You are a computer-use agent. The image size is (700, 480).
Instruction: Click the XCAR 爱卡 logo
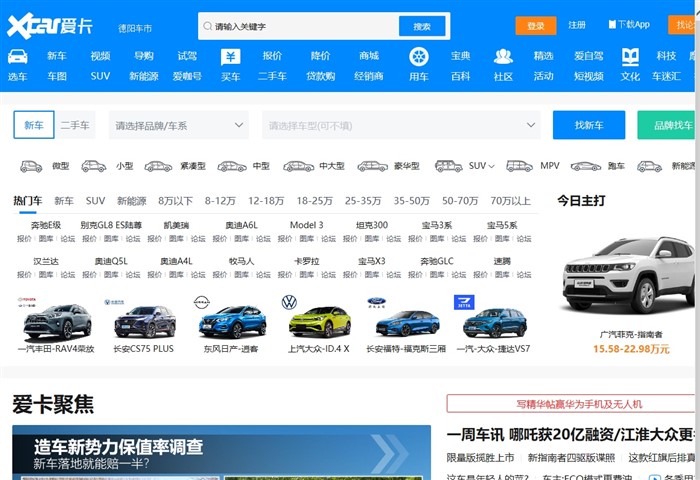(50, 26)
